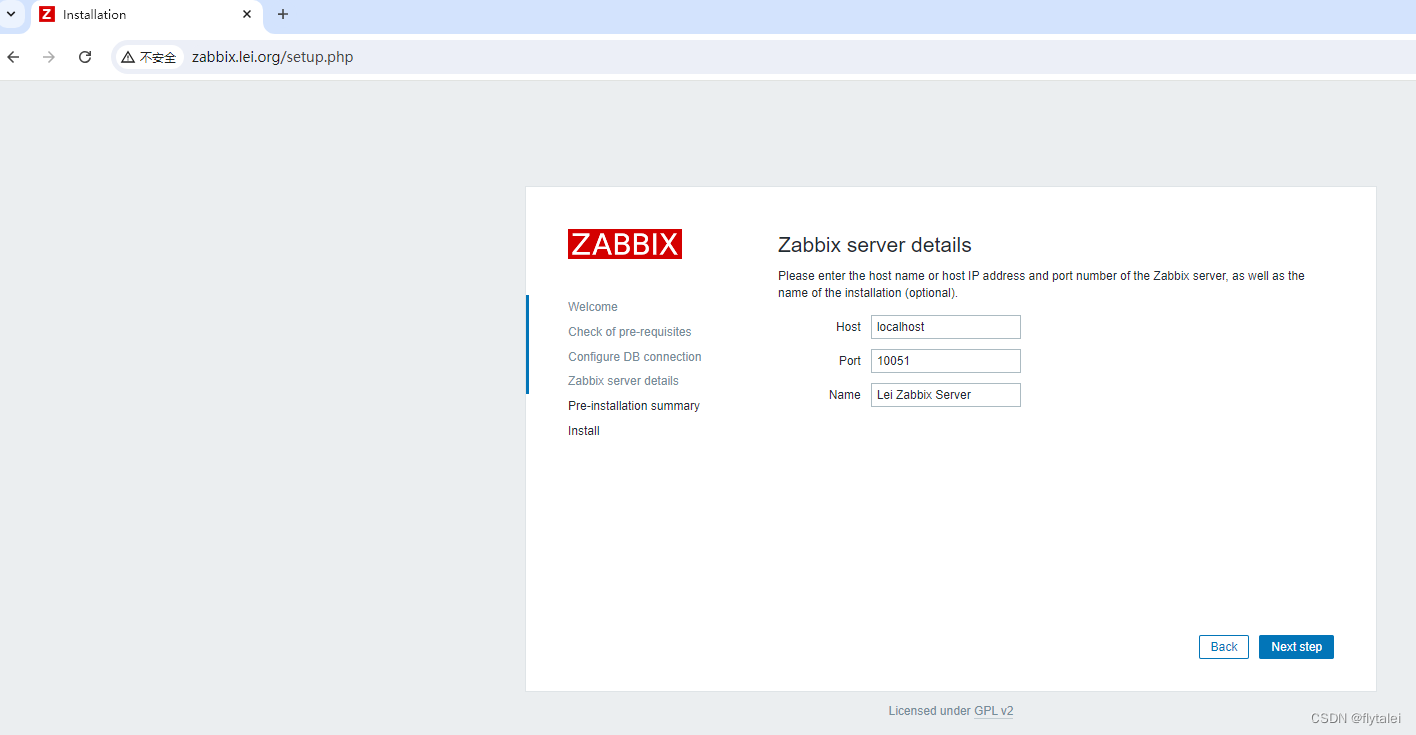Click the address bar URL zabbix.lei.org/setup.php
Image resolution: width=1416 pixels, height=735 pixels.
(272, 57)
